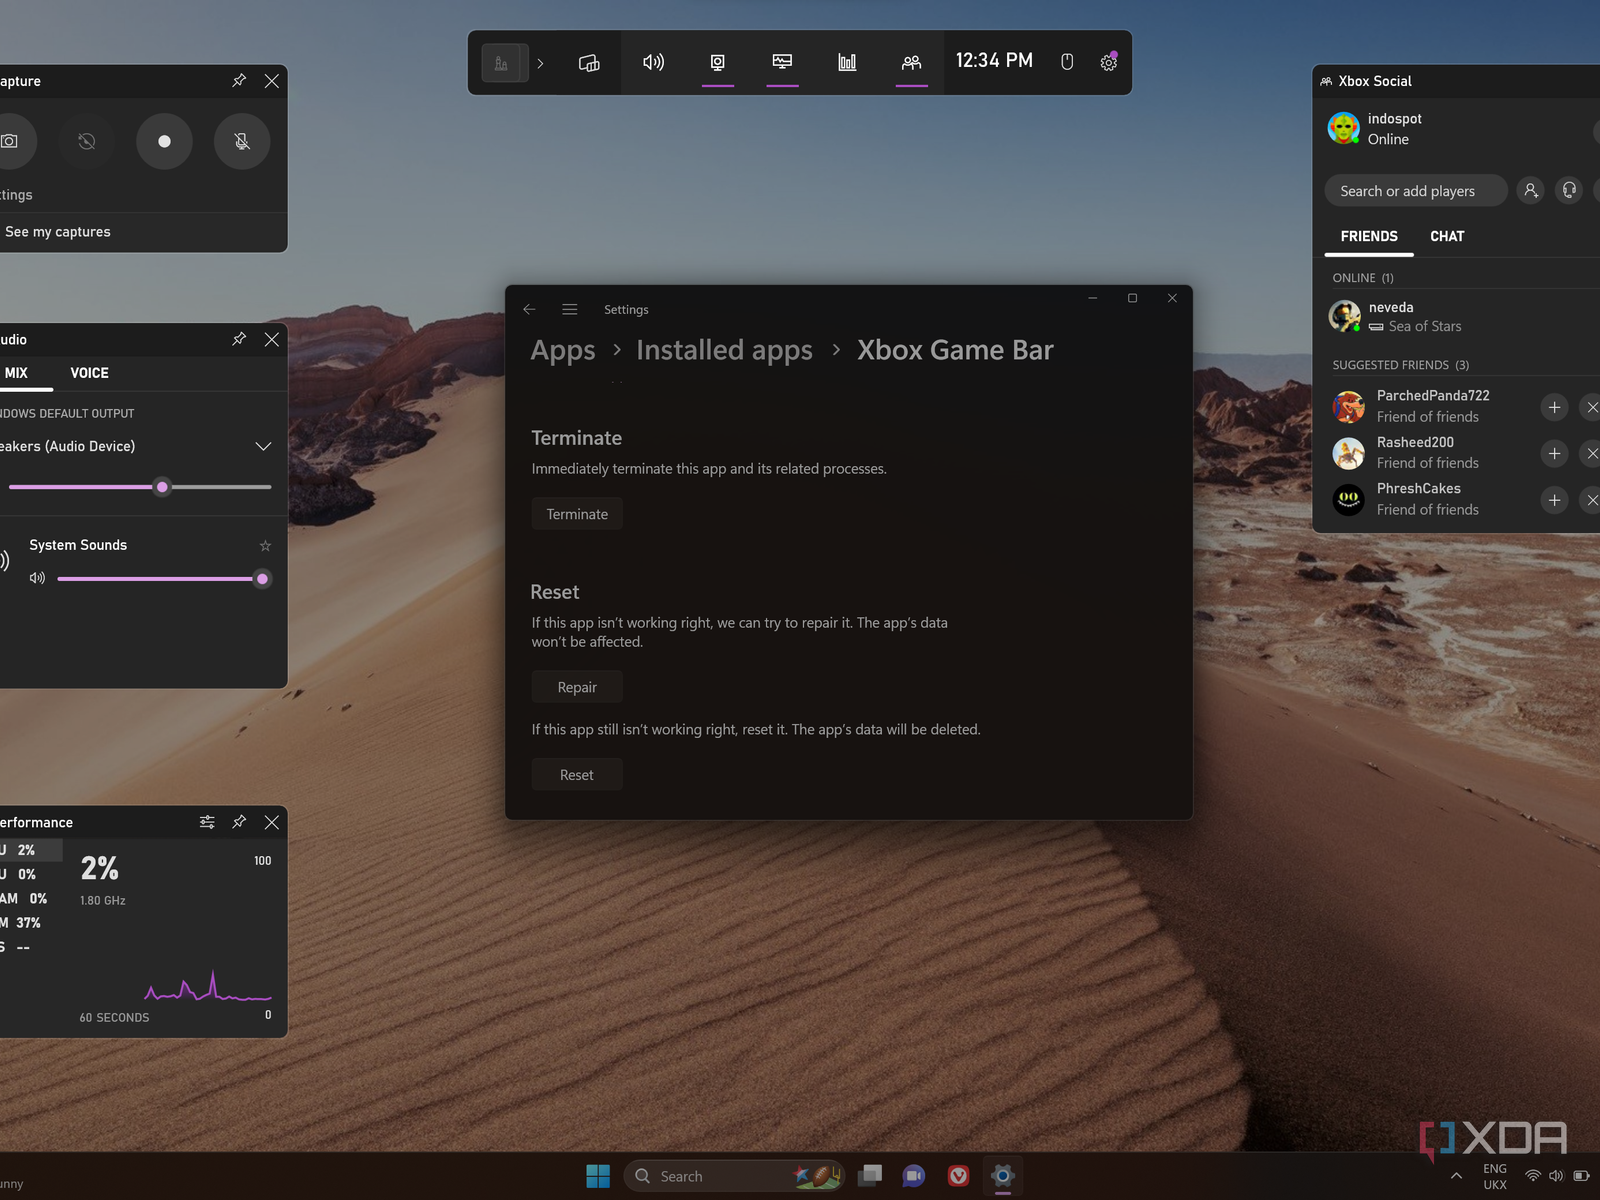Switch to the VOICE tab
The image size is (1600, 1200).
click(x=89, y=373)
